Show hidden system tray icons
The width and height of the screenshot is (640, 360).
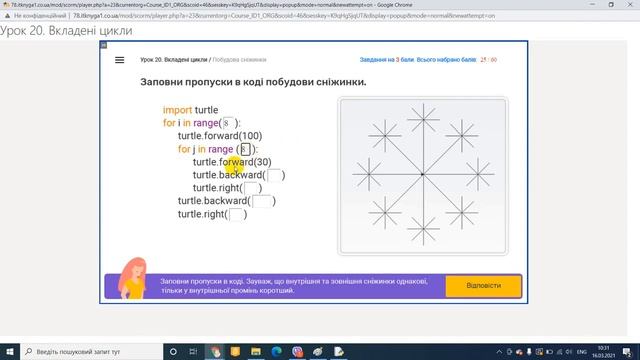(499, 352)
